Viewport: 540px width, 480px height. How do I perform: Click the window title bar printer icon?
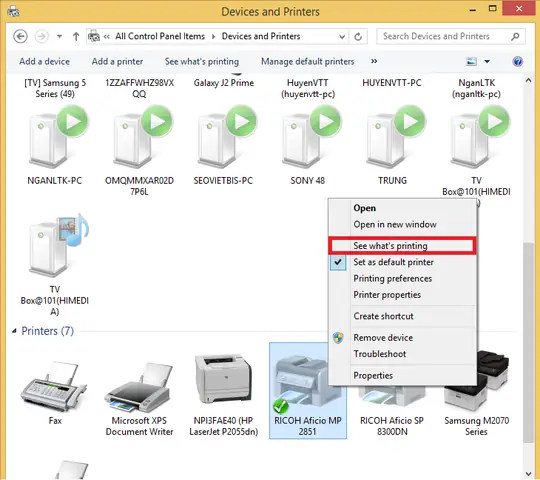click(13, 12)
